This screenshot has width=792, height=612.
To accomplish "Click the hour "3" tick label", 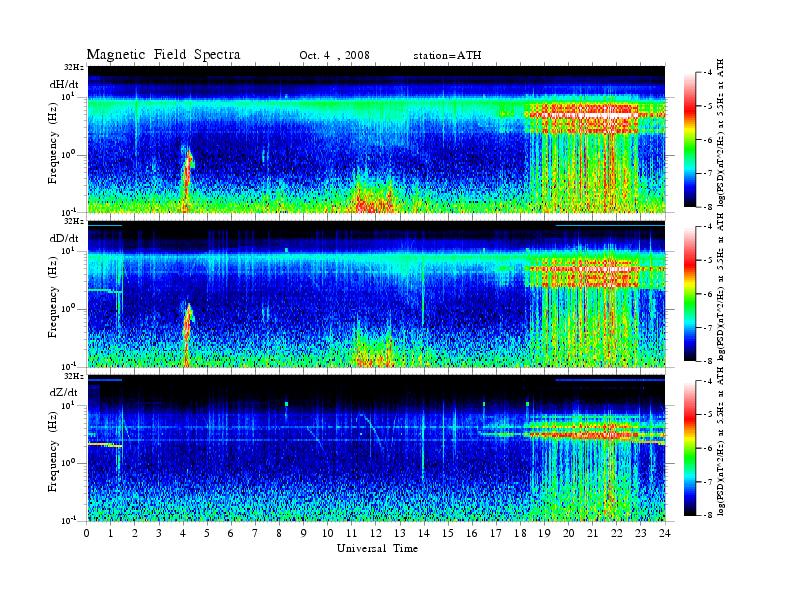I will [x=159, y=534].
